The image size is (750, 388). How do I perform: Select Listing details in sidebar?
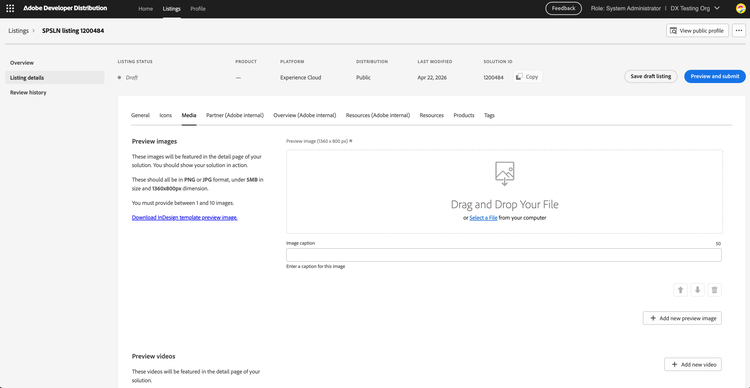click(x=55, y=78)
